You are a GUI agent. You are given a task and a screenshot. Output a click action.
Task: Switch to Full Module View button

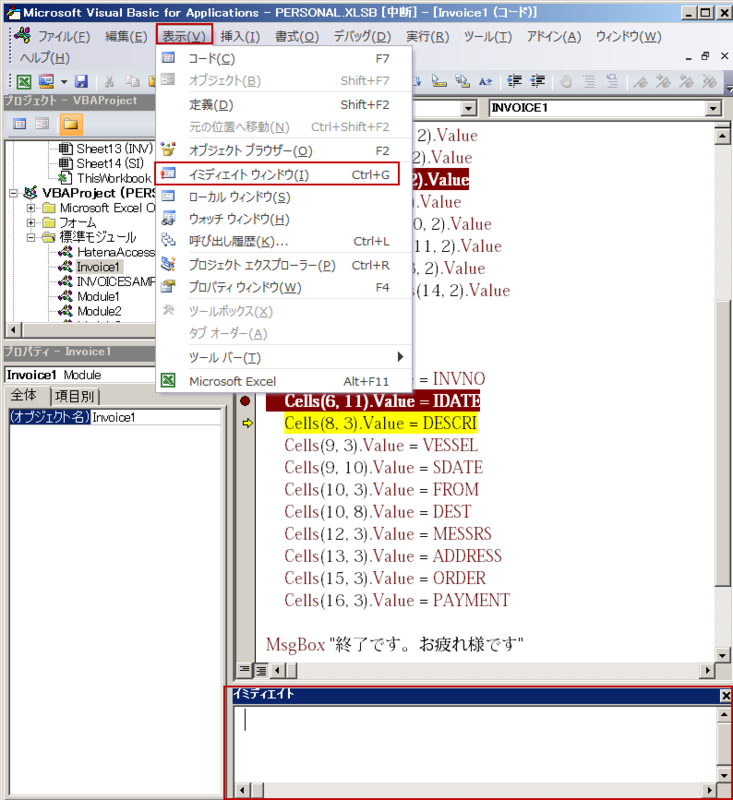pyautogui.click(x=261, y=669)
